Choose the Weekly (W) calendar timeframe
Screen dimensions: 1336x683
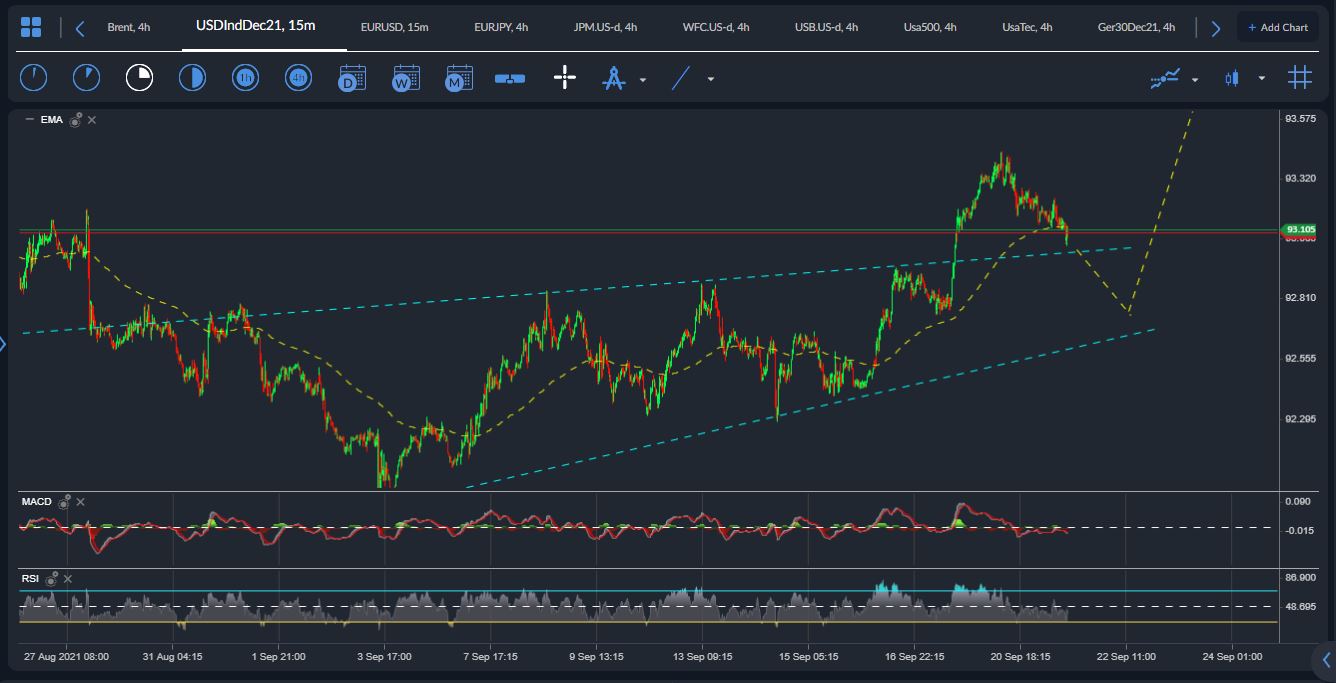[405, 78]
